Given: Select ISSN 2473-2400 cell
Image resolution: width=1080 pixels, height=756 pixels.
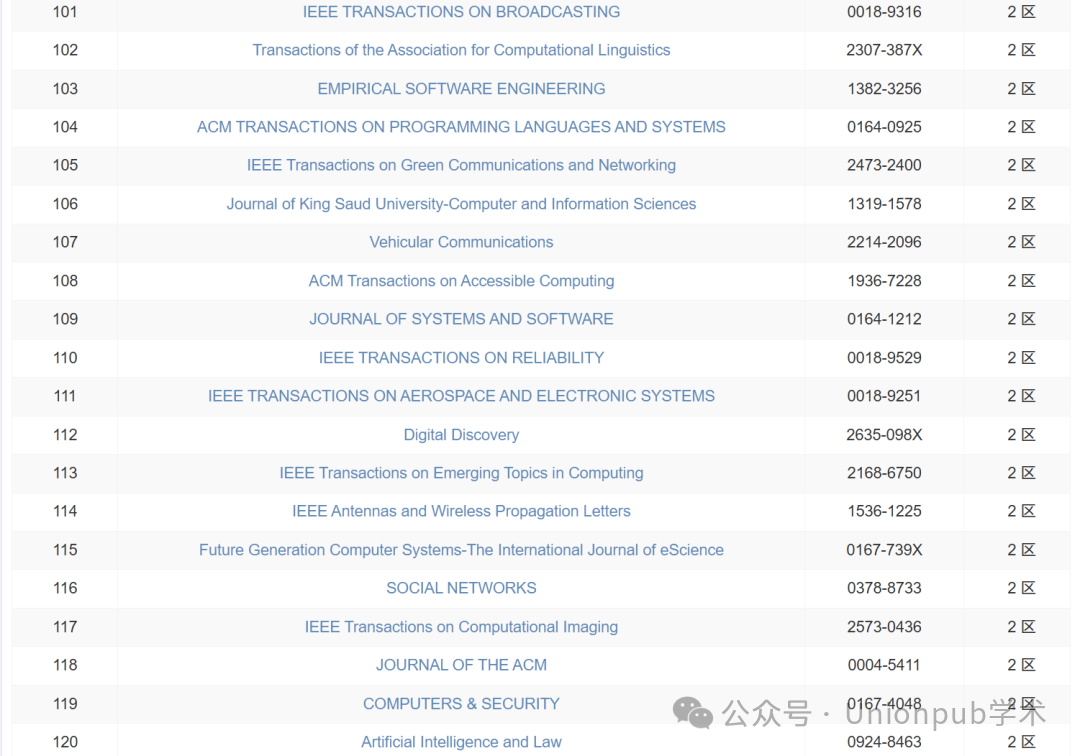Looking at the screenshot, I should tap(884, 165).
